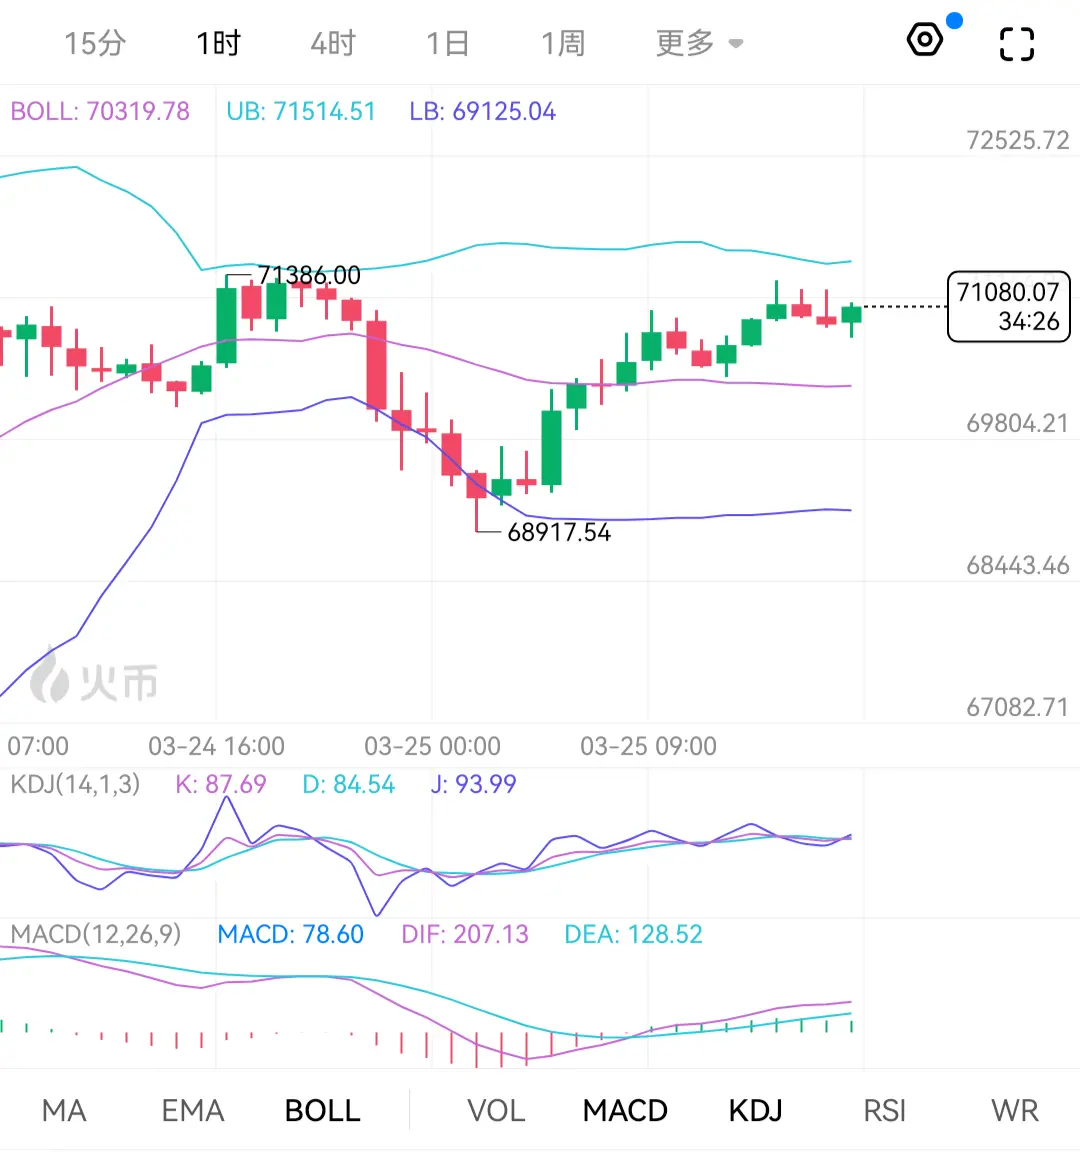Enable EMA indicator overlay

[x=193, y=1111]
